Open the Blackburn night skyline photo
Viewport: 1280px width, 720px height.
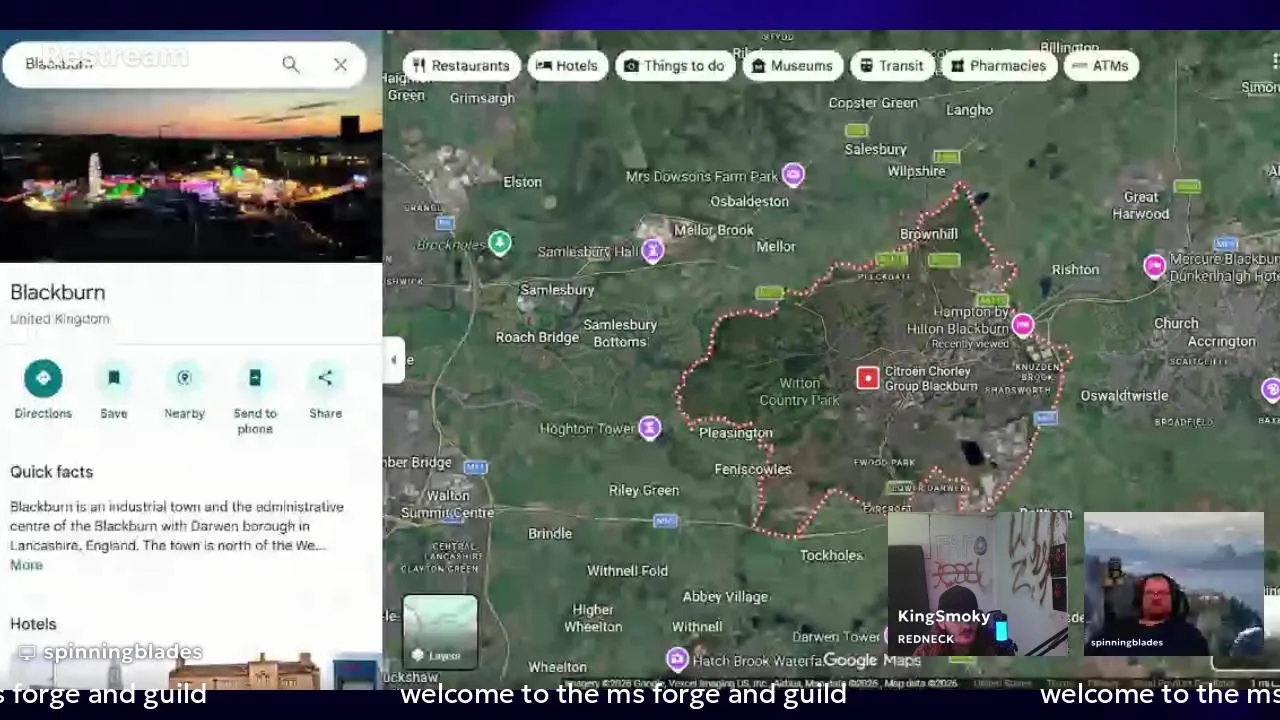(190, 175)
